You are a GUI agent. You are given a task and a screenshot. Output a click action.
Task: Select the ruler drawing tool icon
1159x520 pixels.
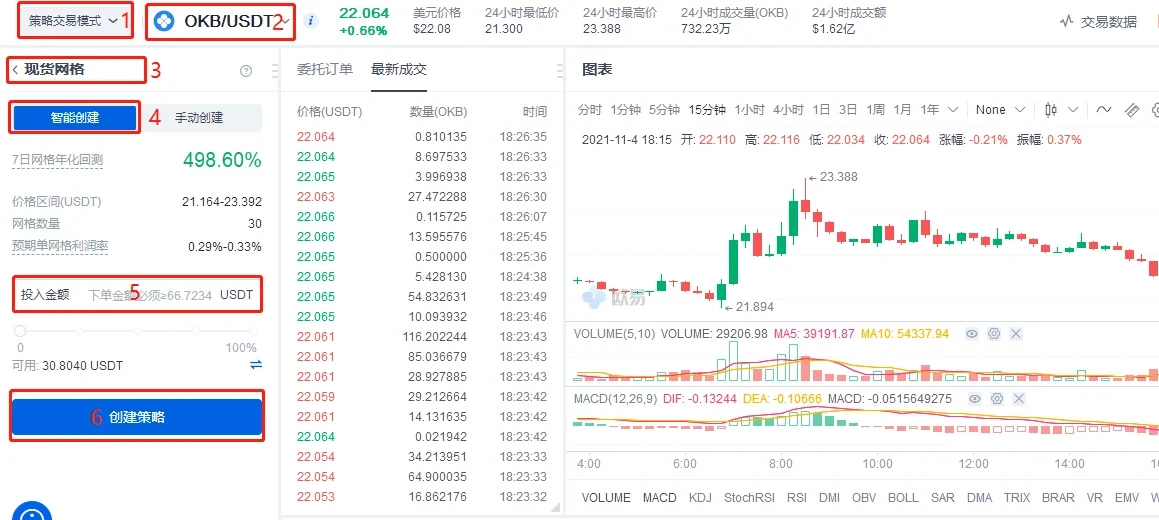point(1132,110)
